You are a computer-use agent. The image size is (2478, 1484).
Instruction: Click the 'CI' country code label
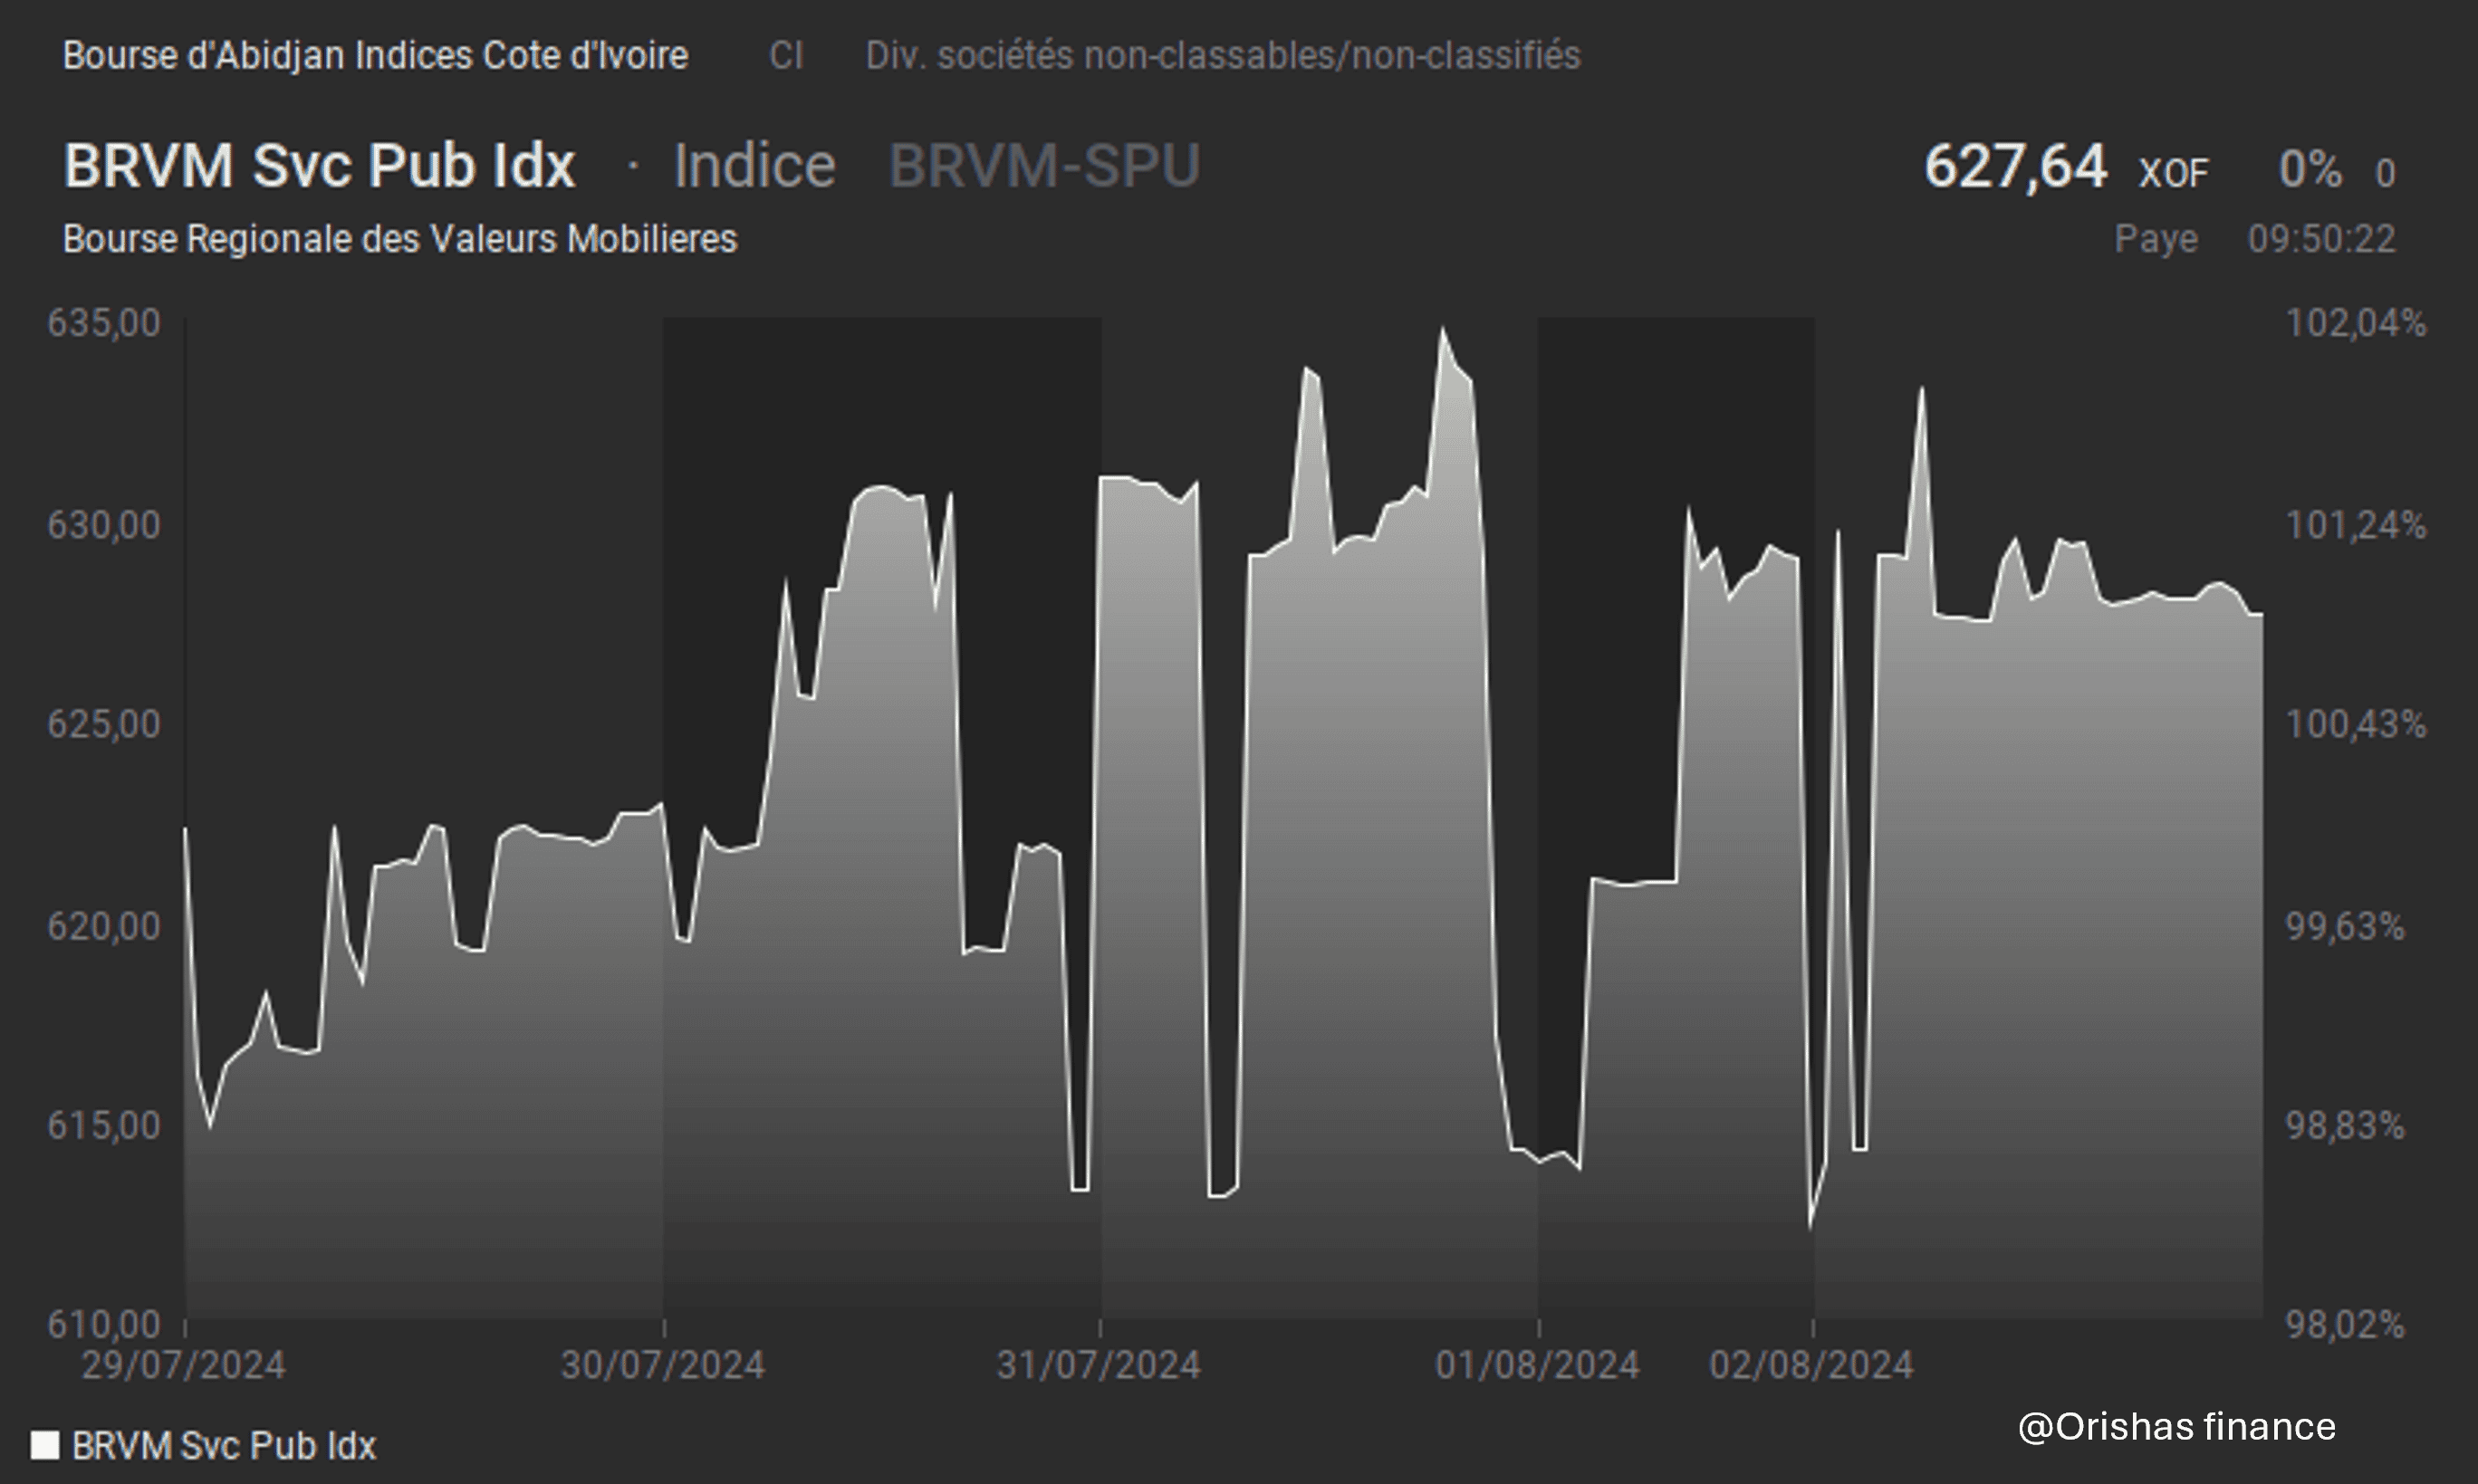click(786, 56)
